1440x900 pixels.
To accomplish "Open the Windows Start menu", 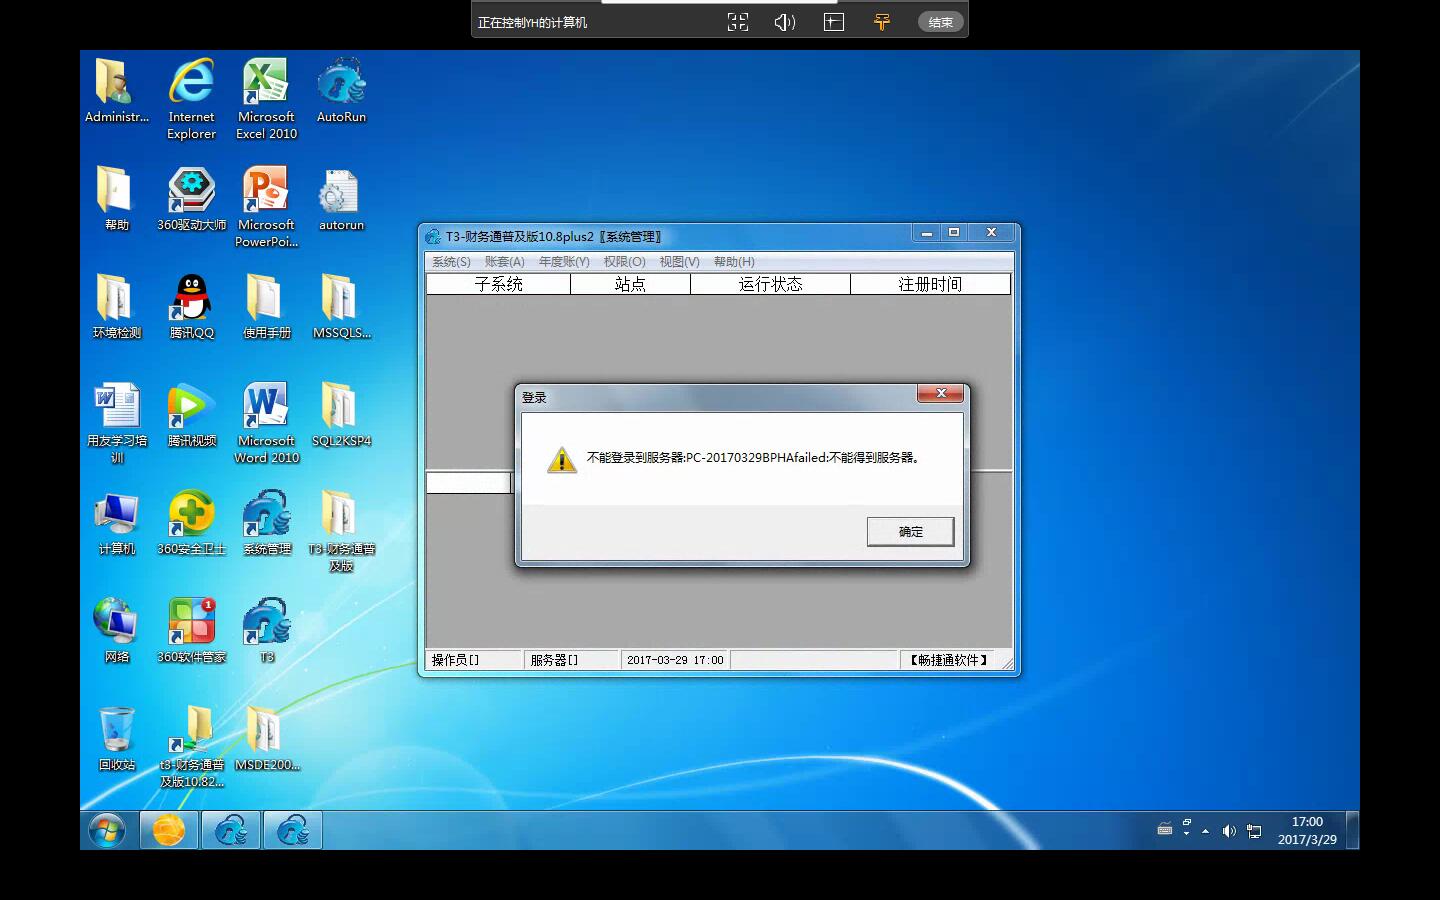I will [x=106, y=830].
